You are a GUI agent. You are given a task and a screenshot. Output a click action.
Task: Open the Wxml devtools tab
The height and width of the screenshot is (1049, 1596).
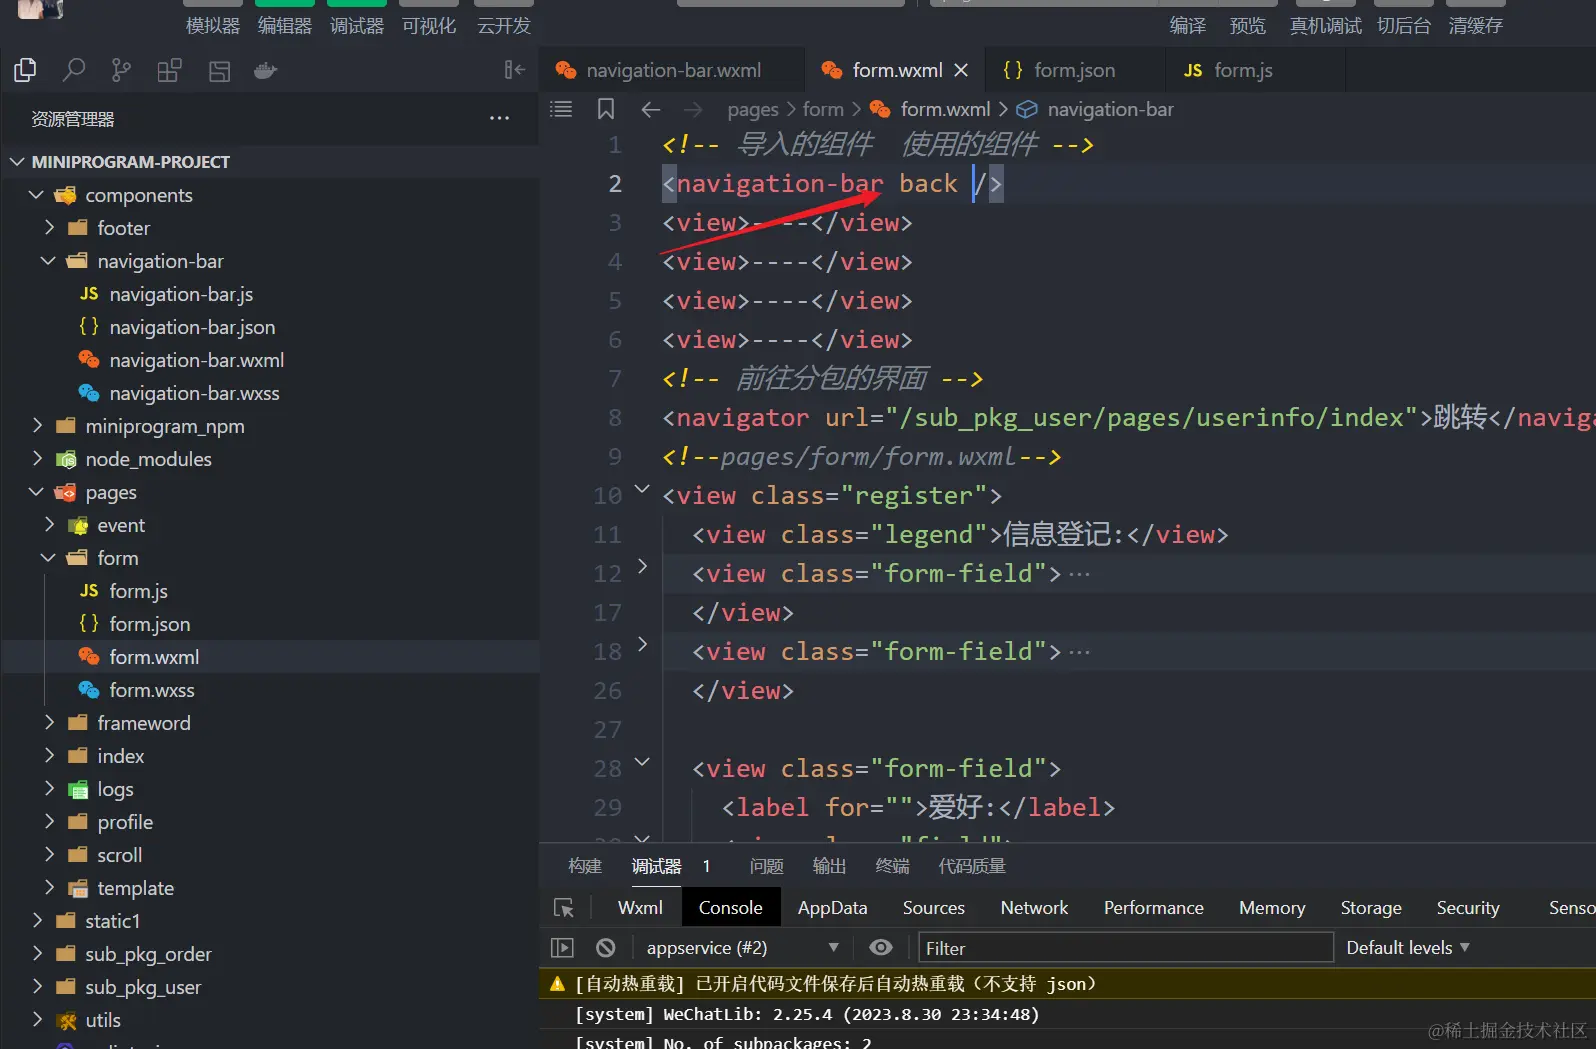(x=640, y=908)
